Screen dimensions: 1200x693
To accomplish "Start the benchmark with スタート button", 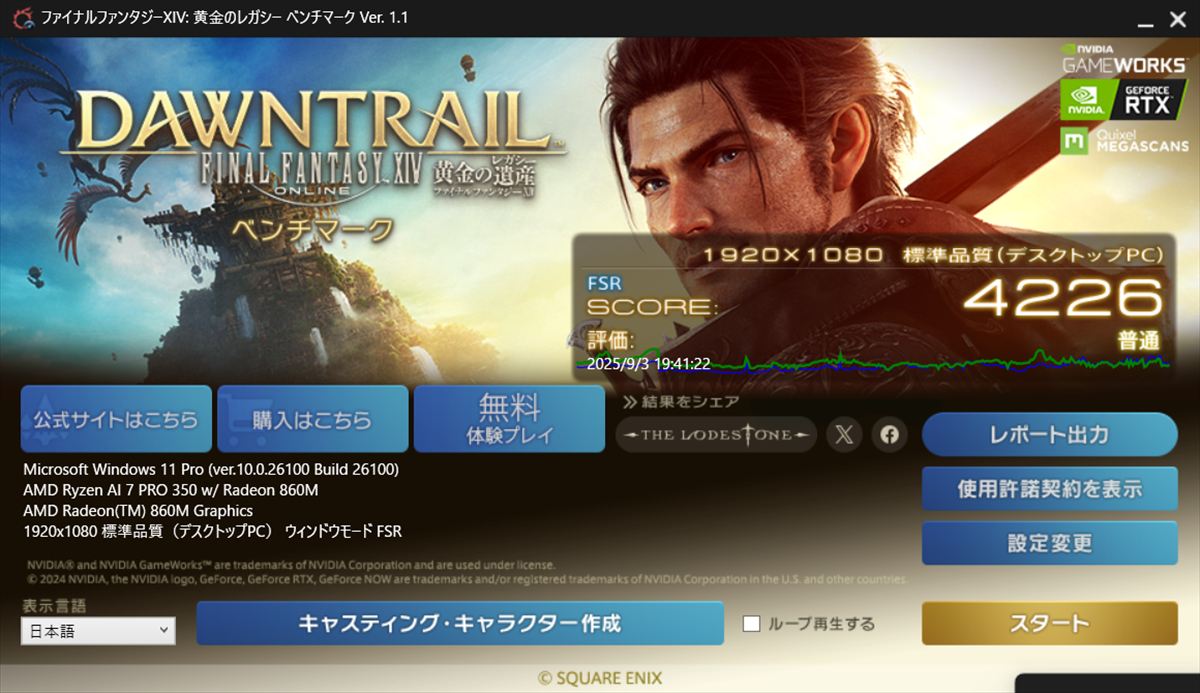I will coord(1049,624).
